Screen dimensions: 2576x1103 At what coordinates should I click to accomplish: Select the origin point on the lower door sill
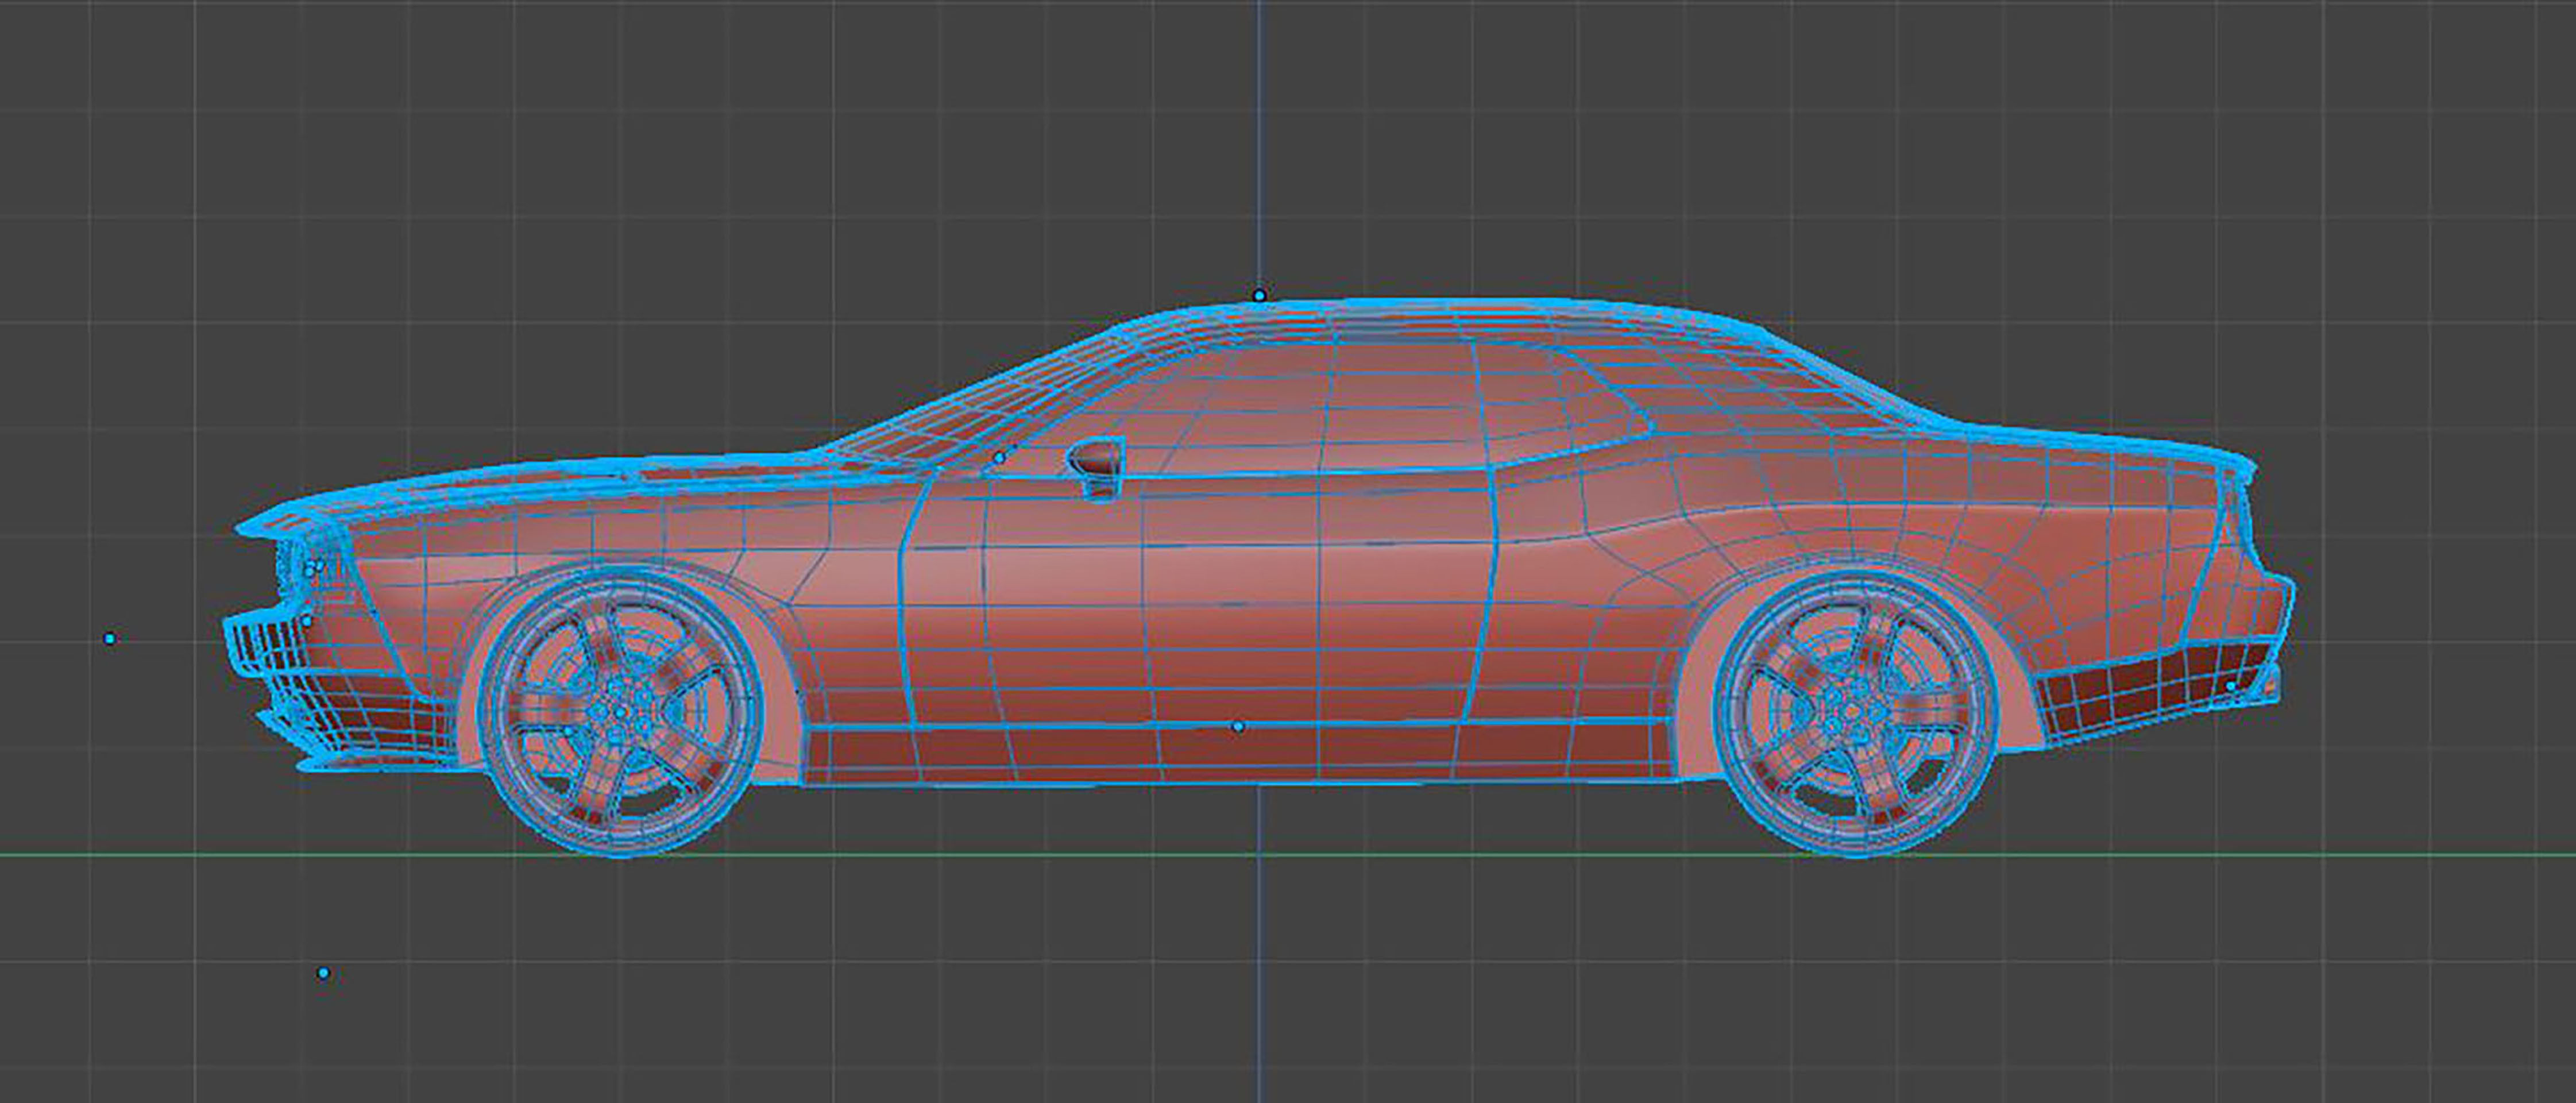coord(1238,726)
